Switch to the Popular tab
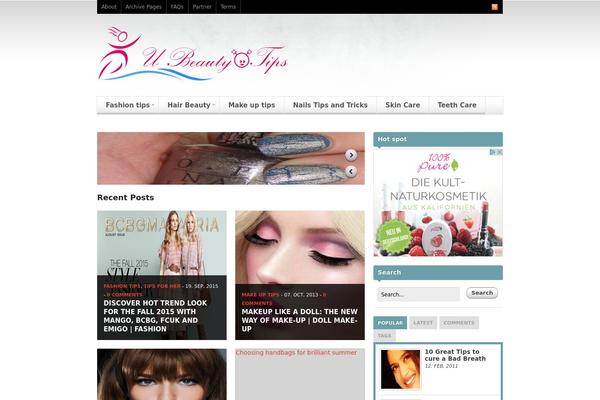600x400 pixels. (390, 323)
